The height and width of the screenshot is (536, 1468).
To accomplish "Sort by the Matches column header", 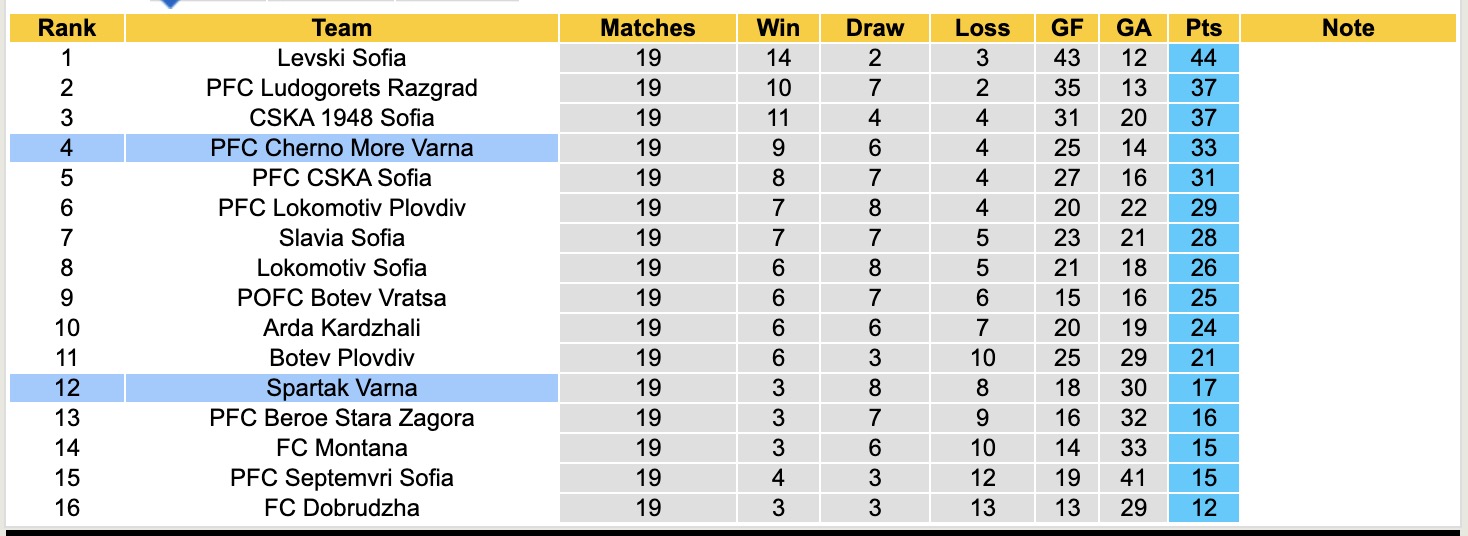I will (647, 28).
